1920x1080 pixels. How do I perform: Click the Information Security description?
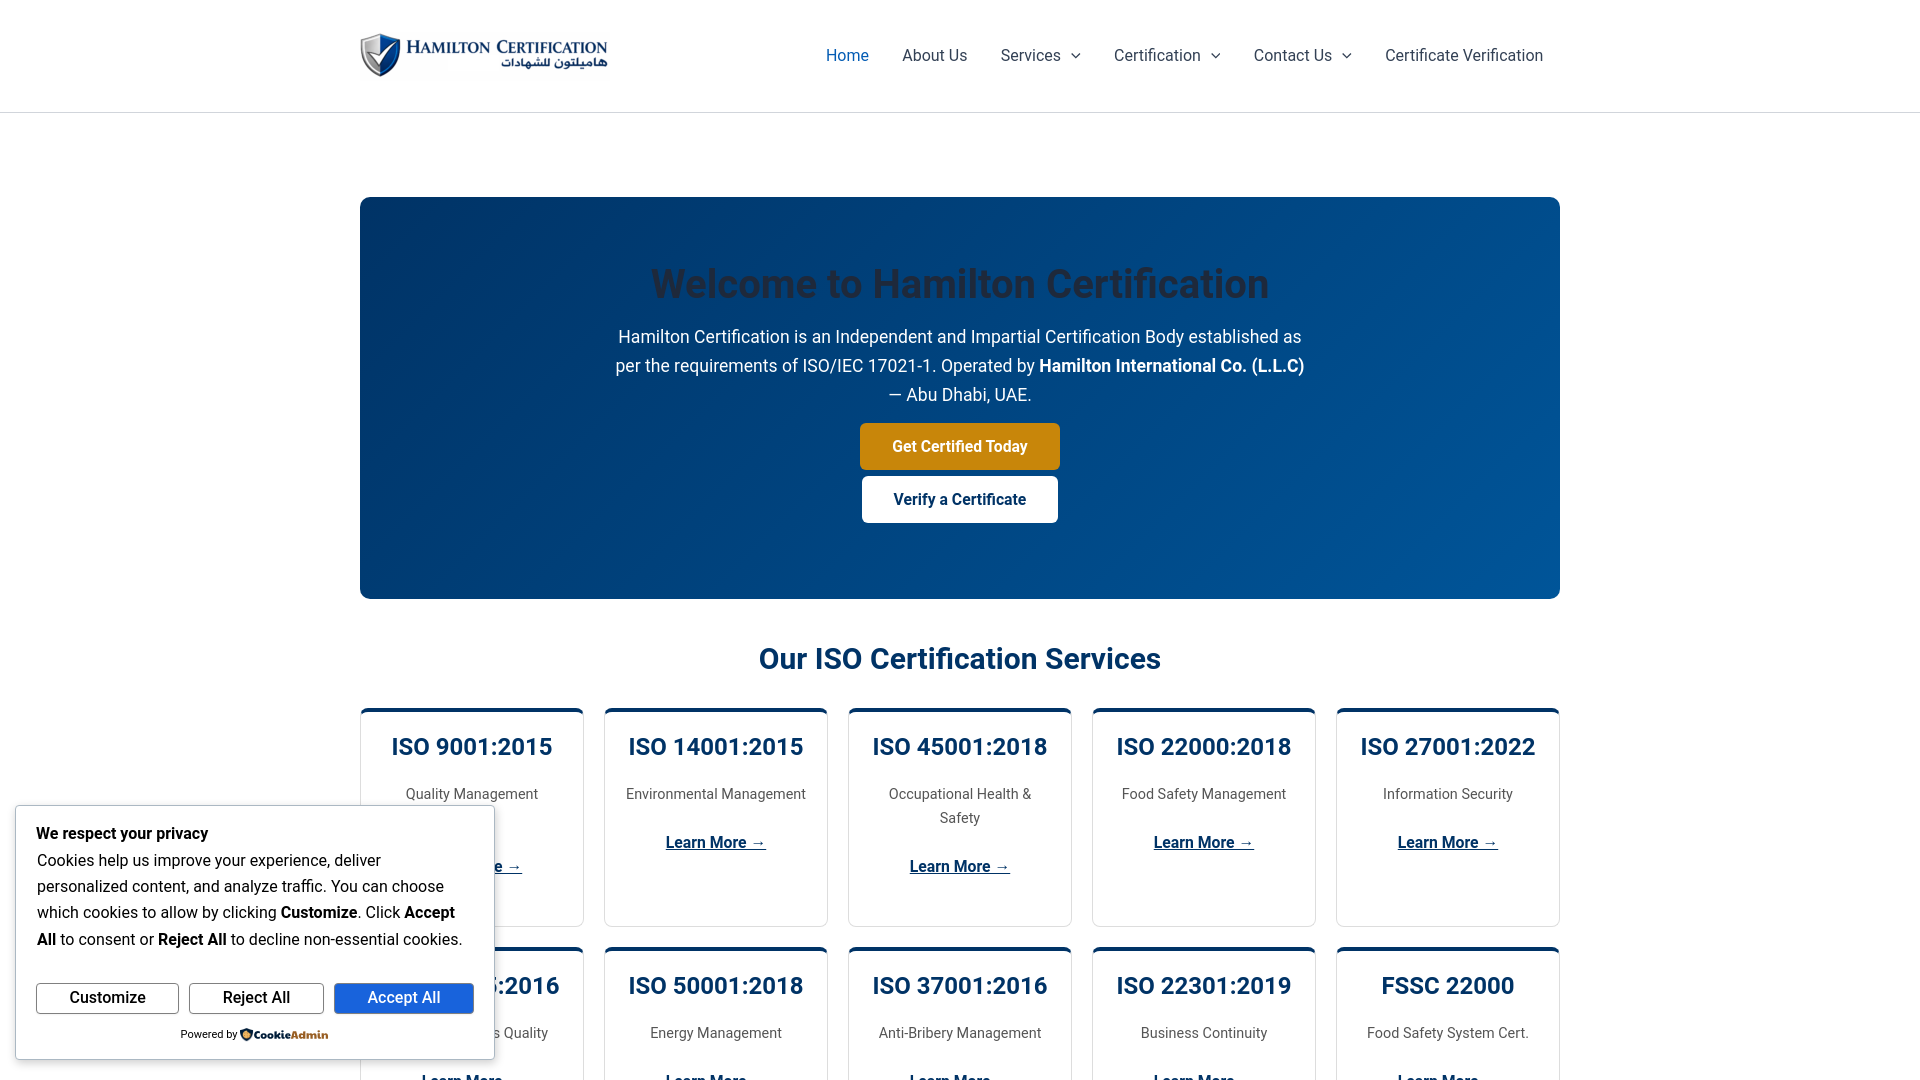point(1448,794)
